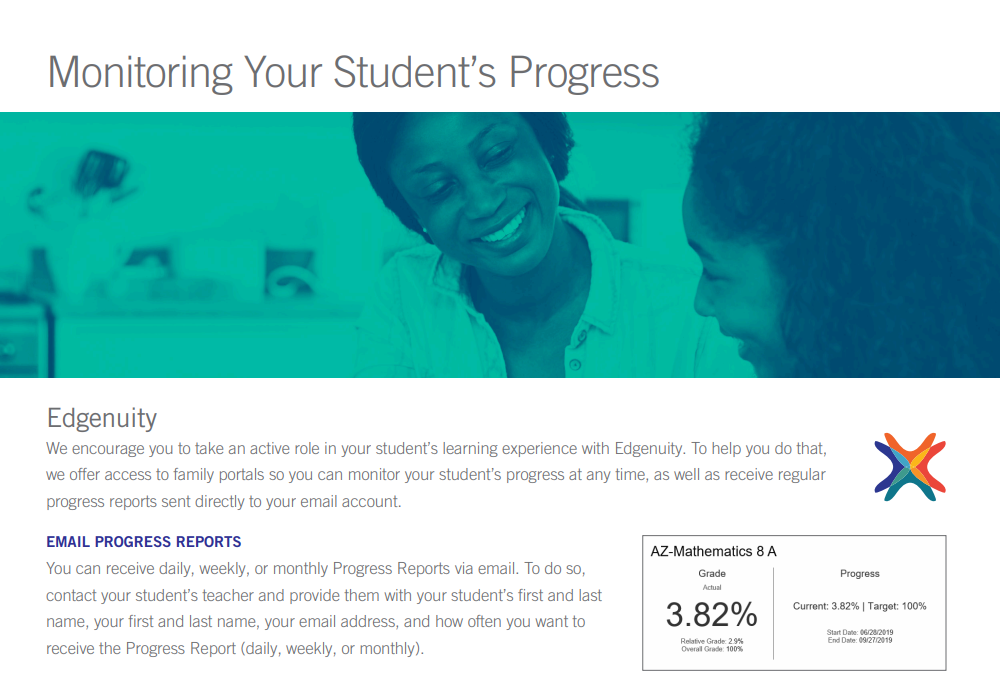
Task: Click the AZ-Mathematics 8 A course title
Action: pos(713,551)
